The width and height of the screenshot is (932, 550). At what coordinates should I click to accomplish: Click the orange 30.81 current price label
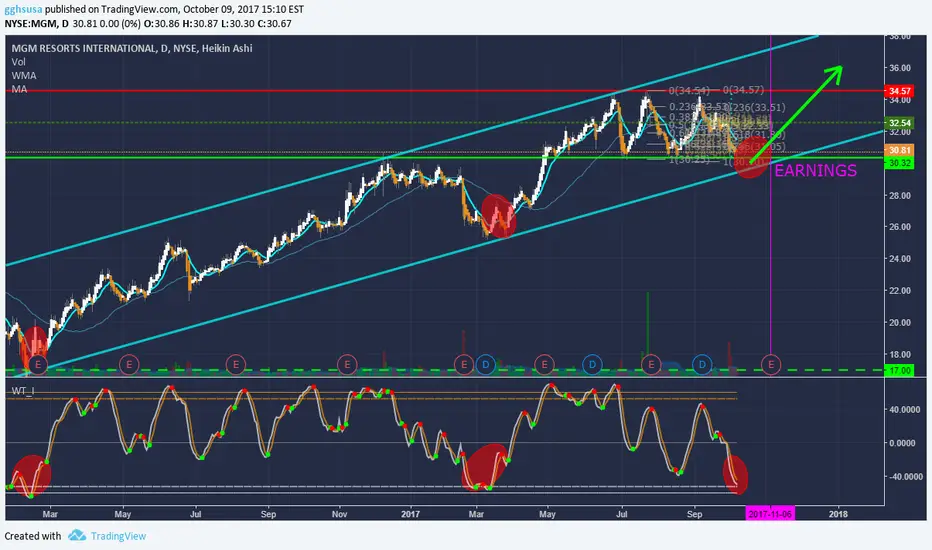coord(899,150)
